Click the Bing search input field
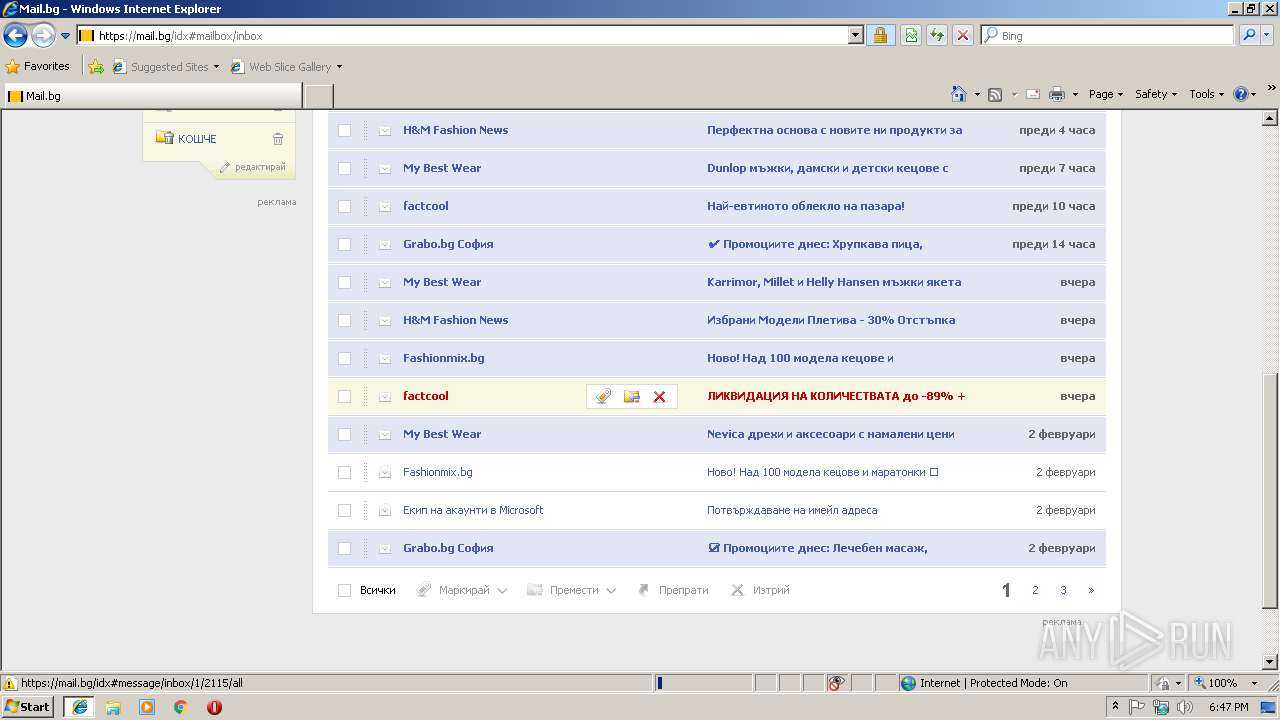The image size is (1280, 720). coord(1108,35)
